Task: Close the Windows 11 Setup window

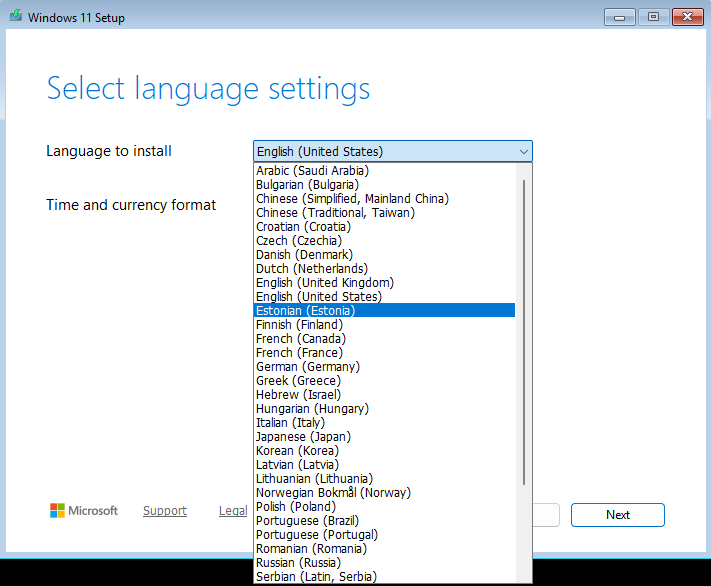Action: (687, 17)
